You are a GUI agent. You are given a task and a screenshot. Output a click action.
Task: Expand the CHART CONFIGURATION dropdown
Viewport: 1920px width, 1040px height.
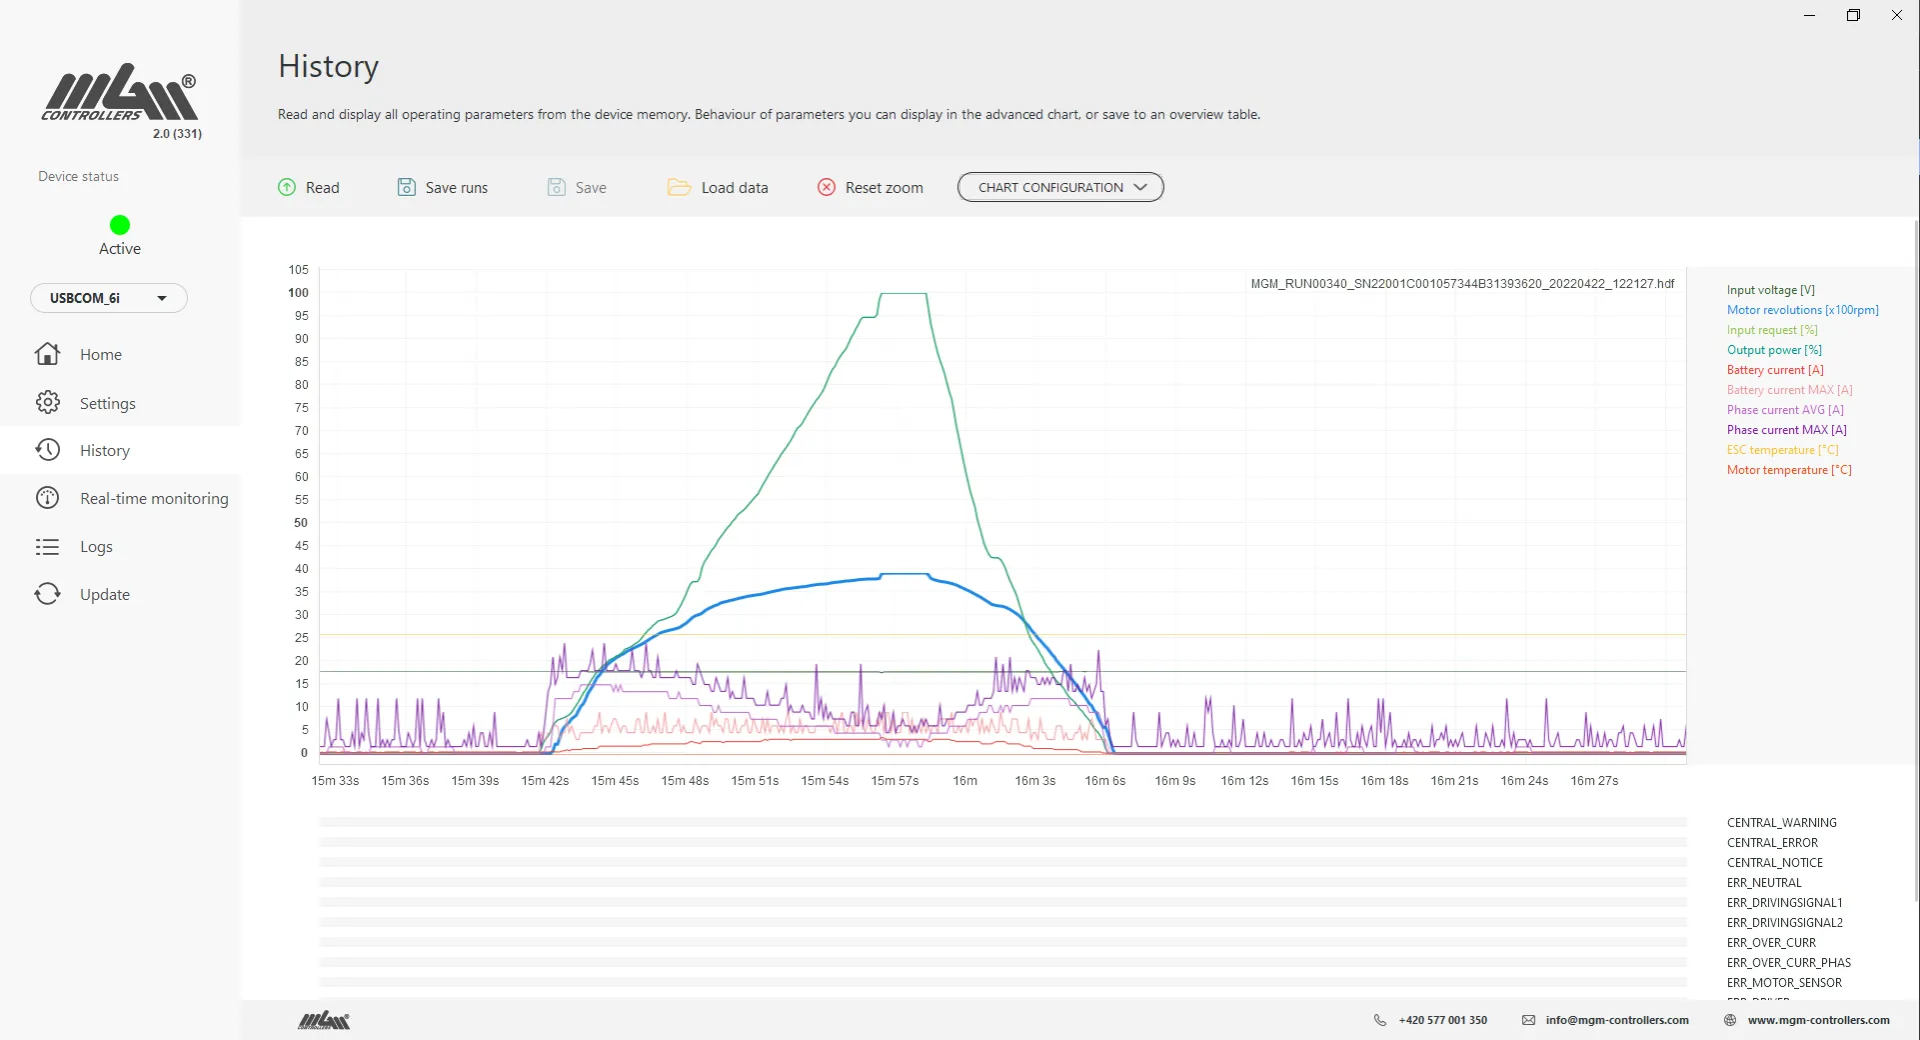click(x=1060, y=187)
